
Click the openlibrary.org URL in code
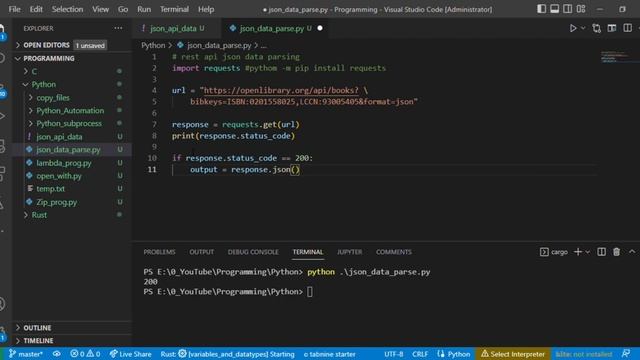tap(281, 90)
